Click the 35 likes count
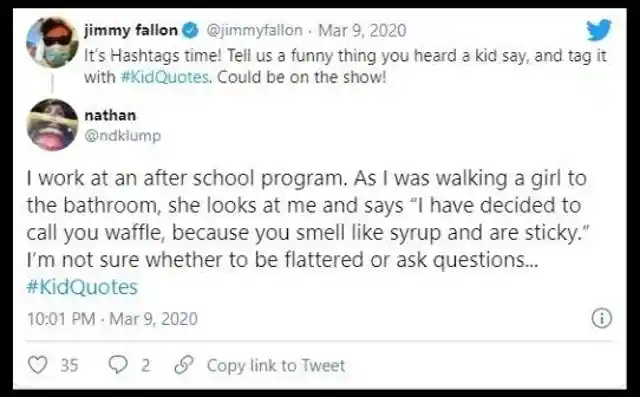The image size is (640, 397). (x=69, y=365)
